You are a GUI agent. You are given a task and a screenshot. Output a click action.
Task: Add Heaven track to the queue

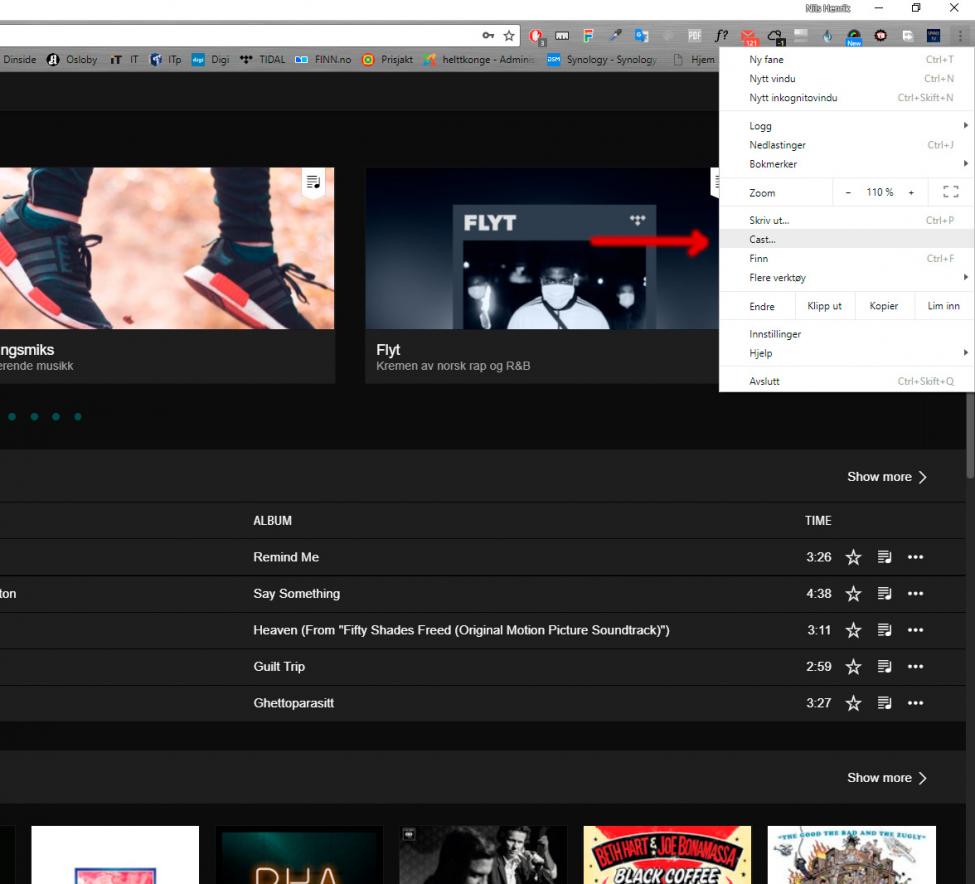[x=884, y=630]
